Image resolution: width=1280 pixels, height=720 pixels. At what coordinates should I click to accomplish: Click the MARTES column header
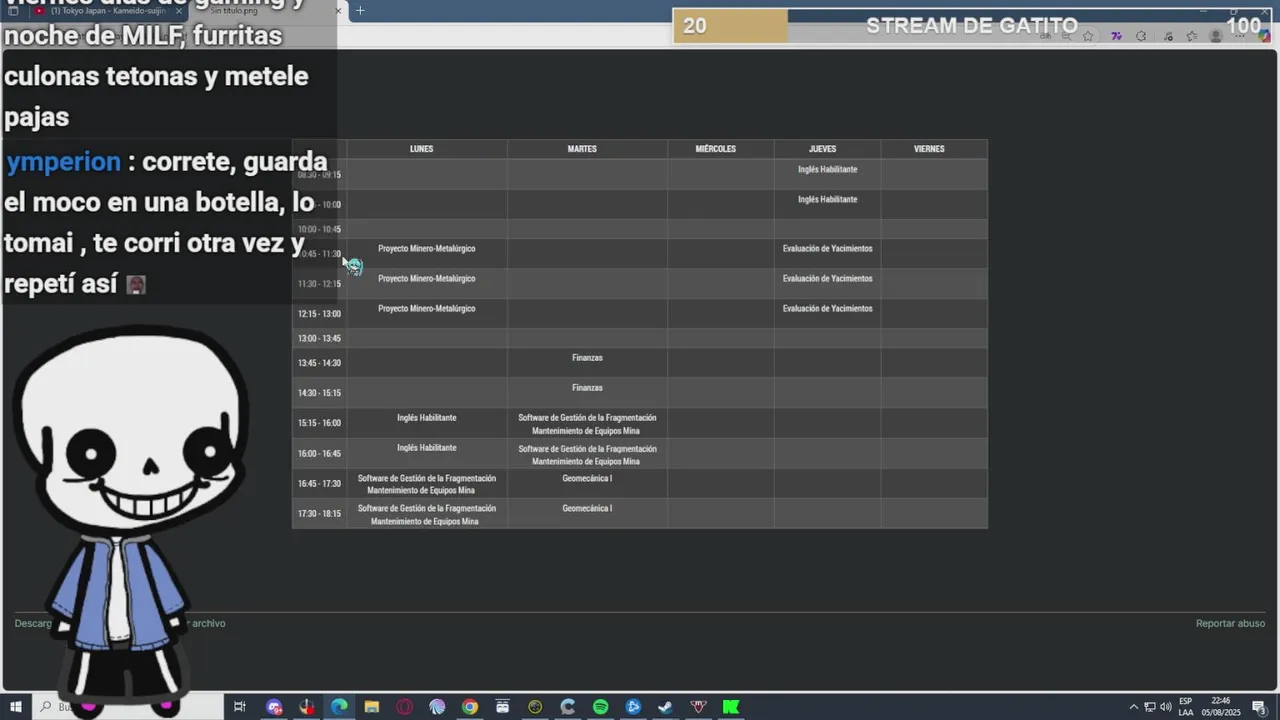click(582, 149)
